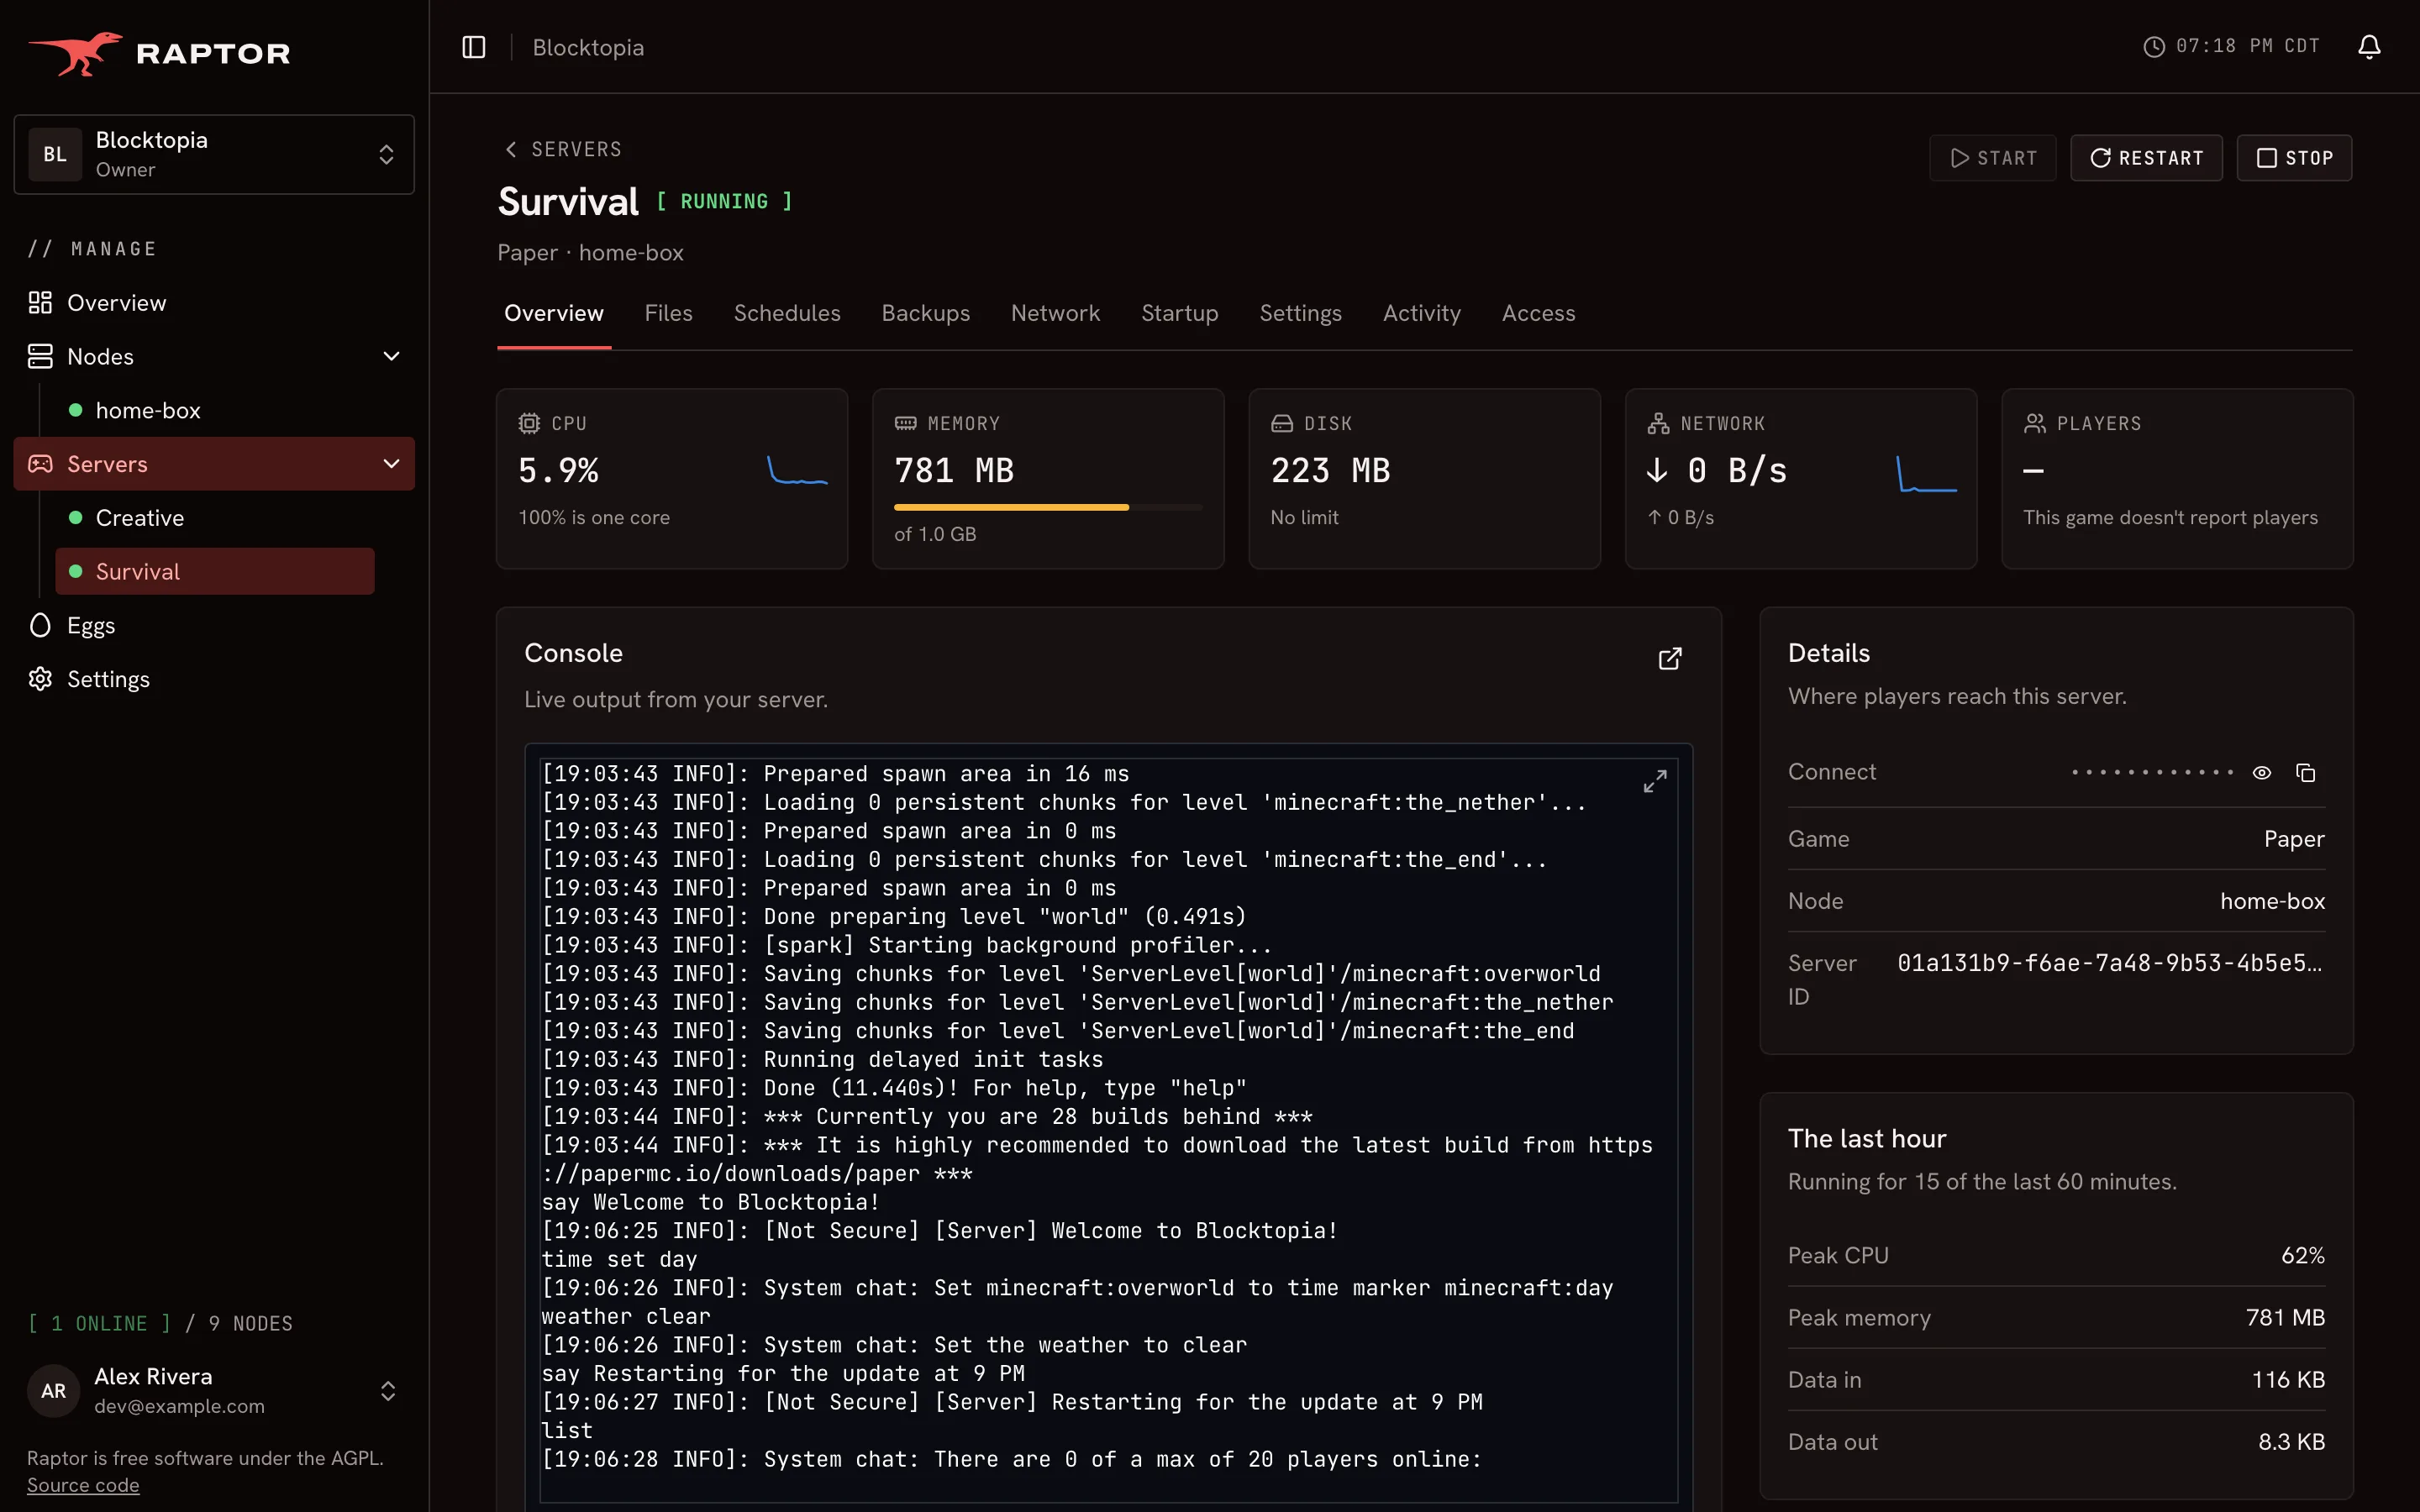Image resolution: width=2420 pixels, height=1512 pixels.
Task: Open the Alex Rivera account menu
Action: click(214, 1391)
